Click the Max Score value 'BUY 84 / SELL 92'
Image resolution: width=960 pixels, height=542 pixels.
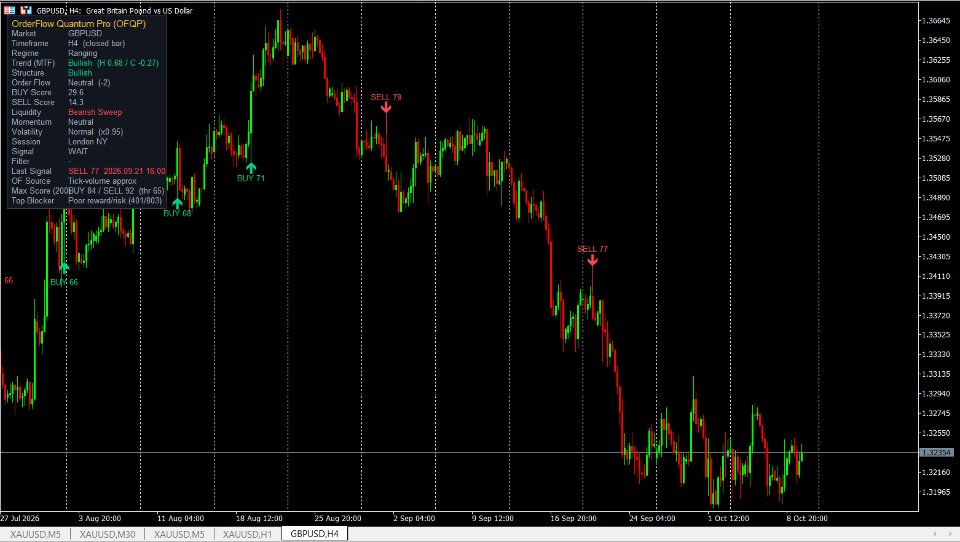click(102, 190)
